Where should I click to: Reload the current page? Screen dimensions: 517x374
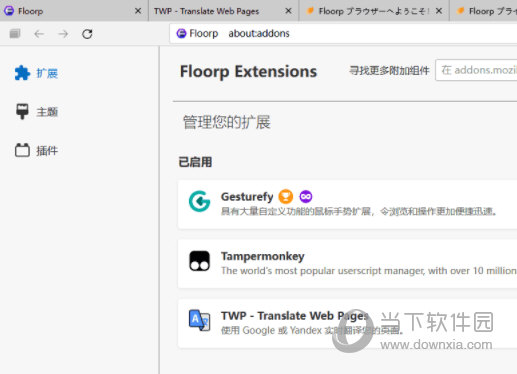pos(87,34)
